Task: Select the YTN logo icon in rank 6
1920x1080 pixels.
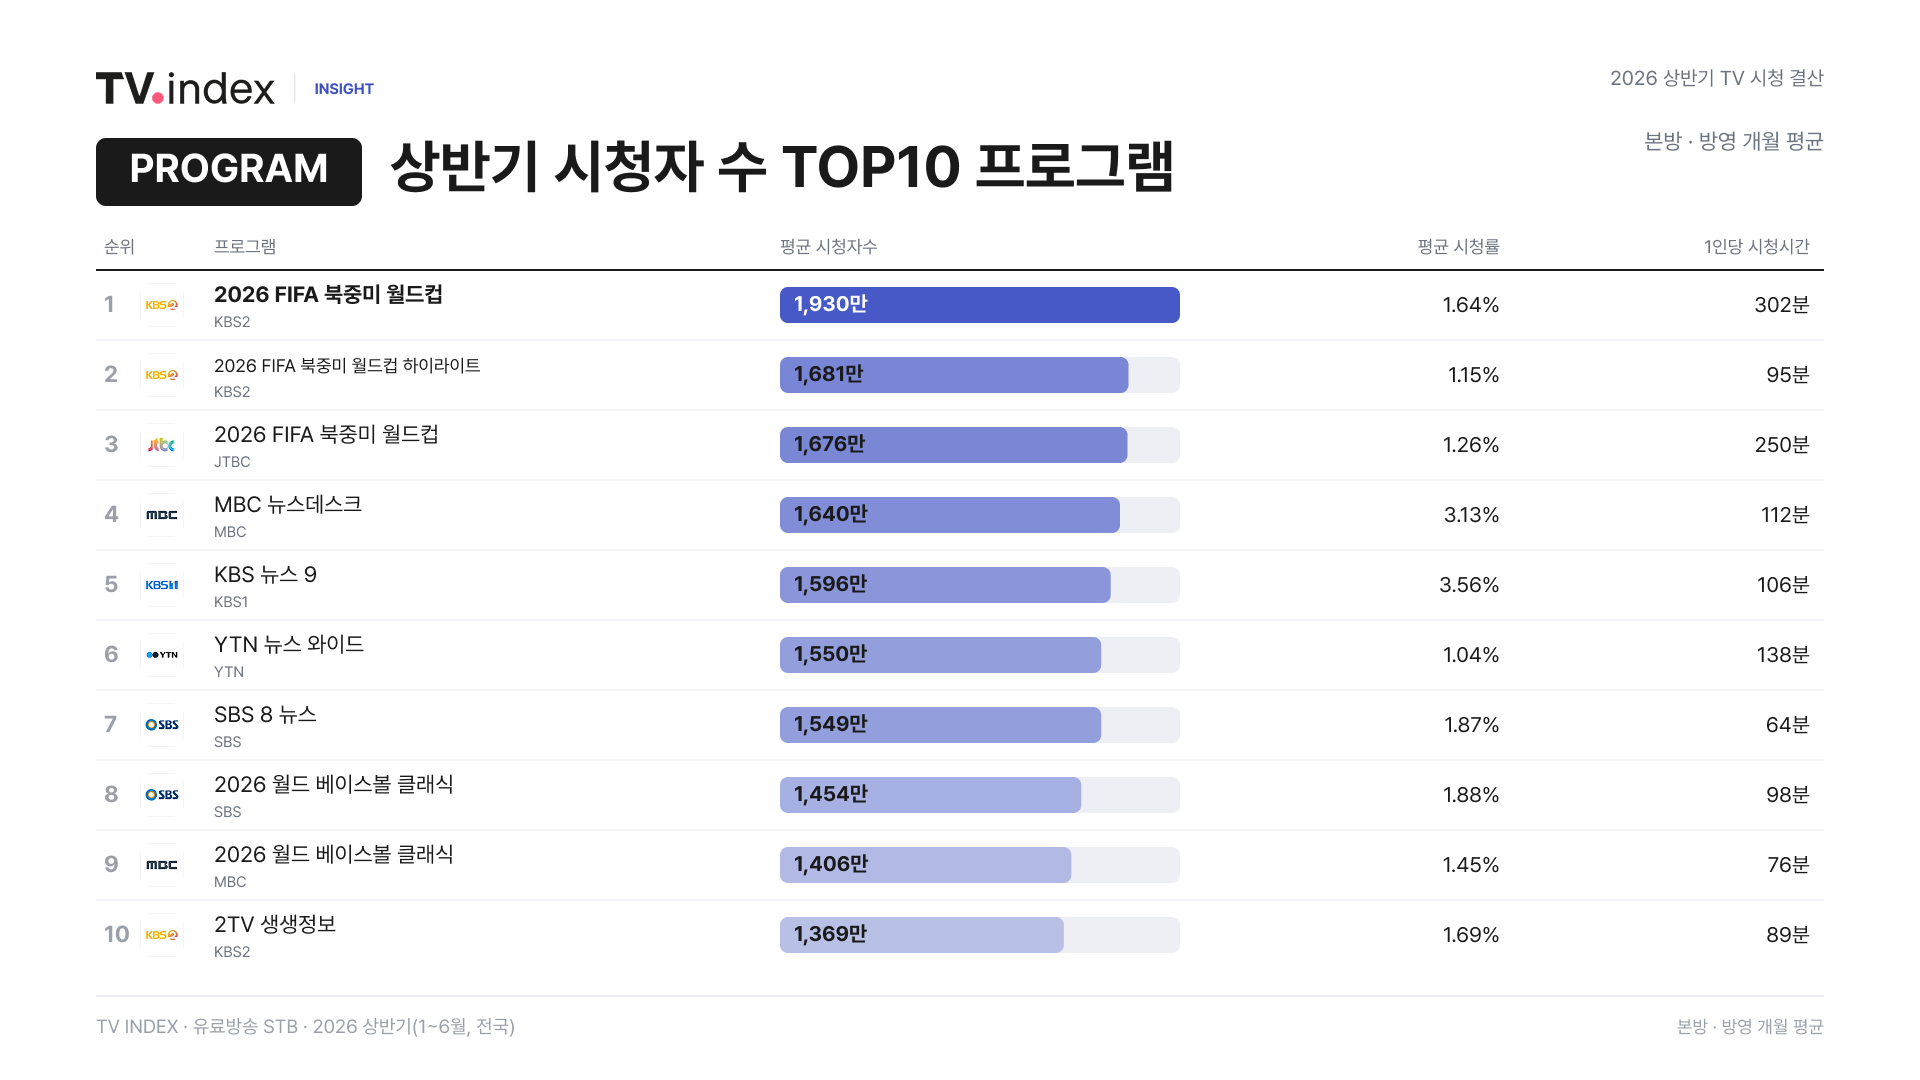Action: (162, 655)
